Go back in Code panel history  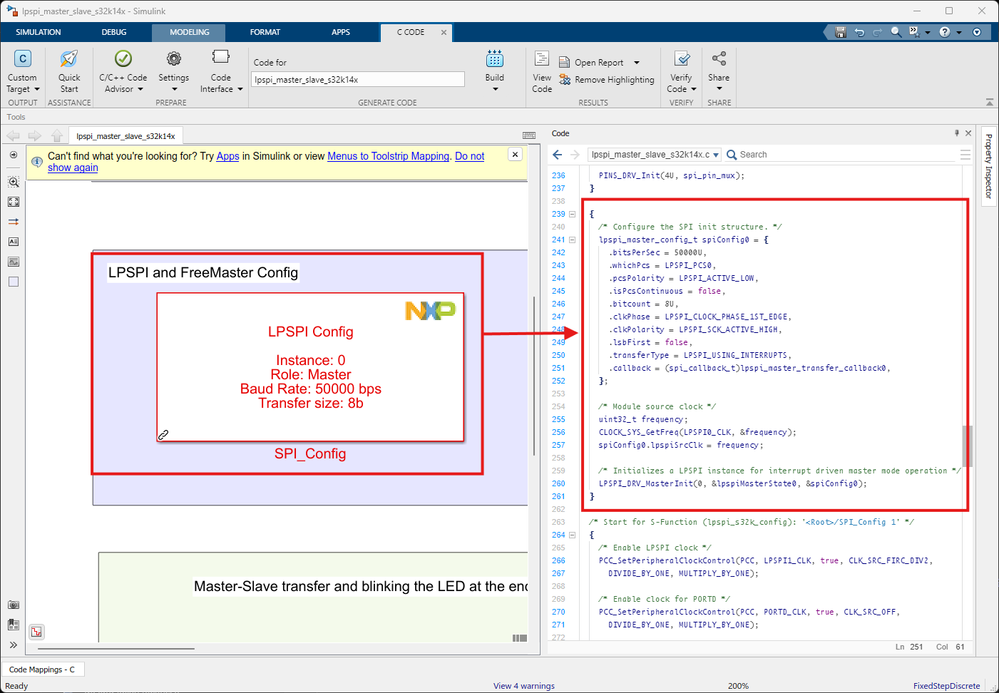[x=557, y=154]
